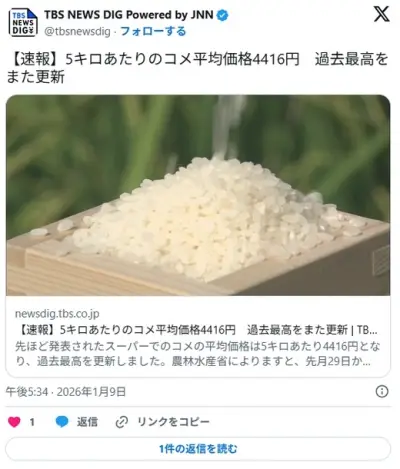Screen dimensions: 400x469
Task: Click the 1件の返信を読む button
Action: tap(198, 449)
